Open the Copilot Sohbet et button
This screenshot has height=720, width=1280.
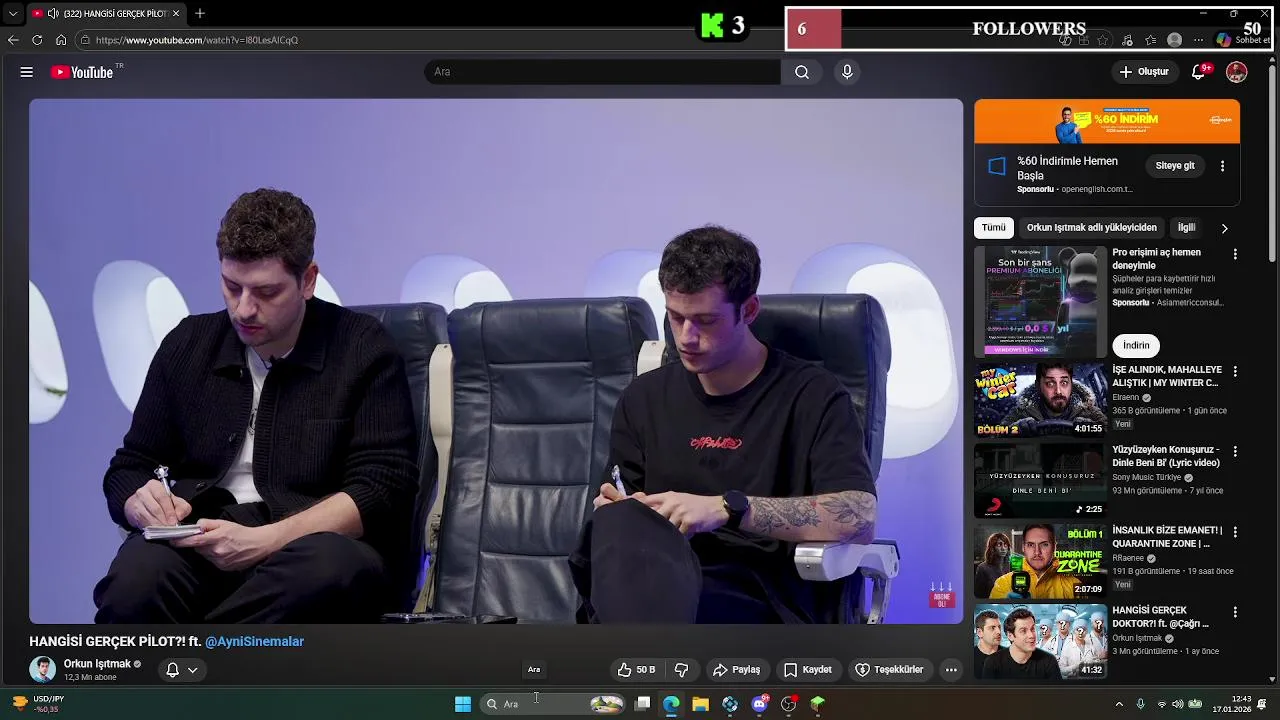(x=1243, y=40)
